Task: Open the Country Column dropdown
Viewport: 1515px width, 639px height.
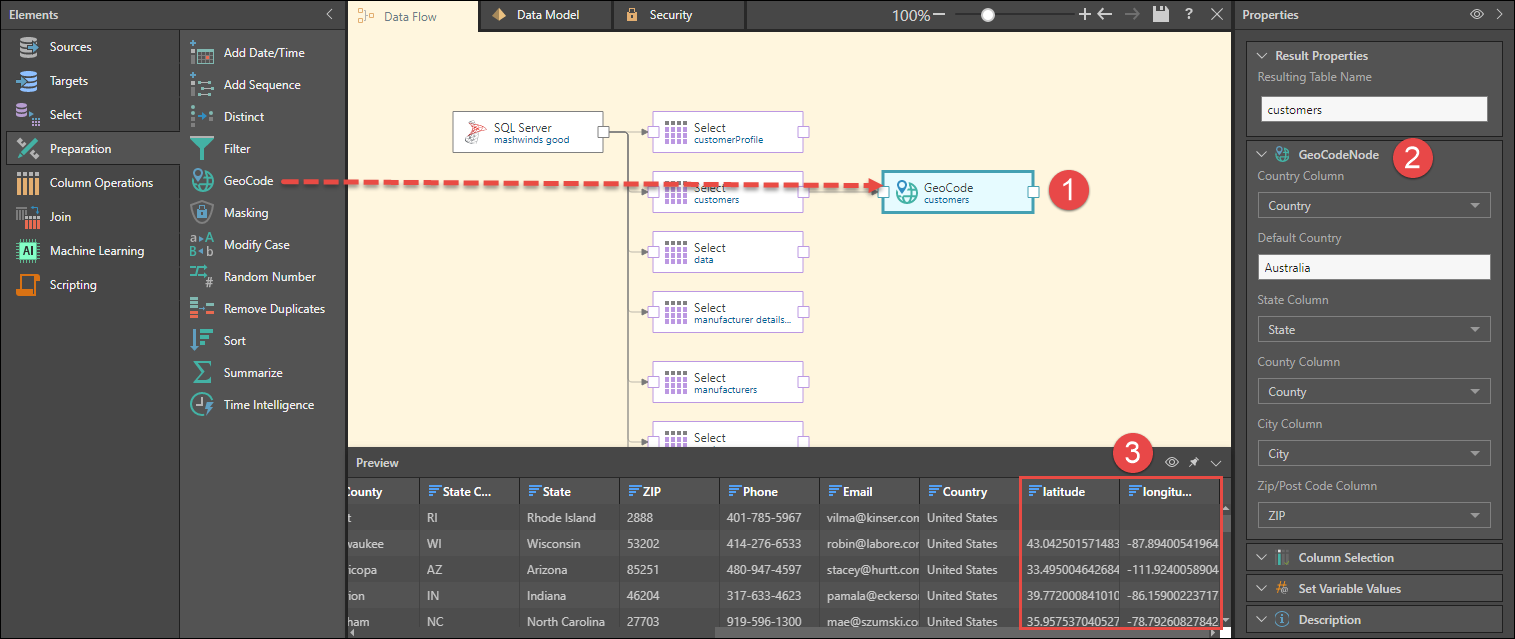Action: tap(1373, 206)
